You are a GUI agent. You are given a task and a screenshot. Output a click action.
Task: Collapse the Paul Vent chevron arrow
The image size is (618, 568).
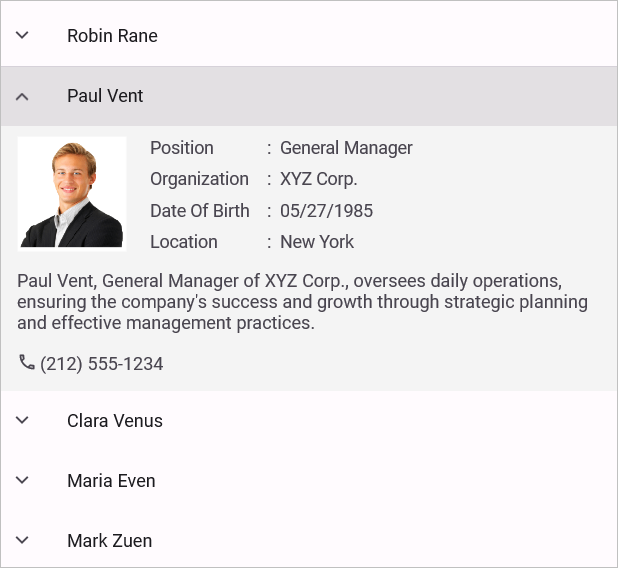click(x=22, y=96)
